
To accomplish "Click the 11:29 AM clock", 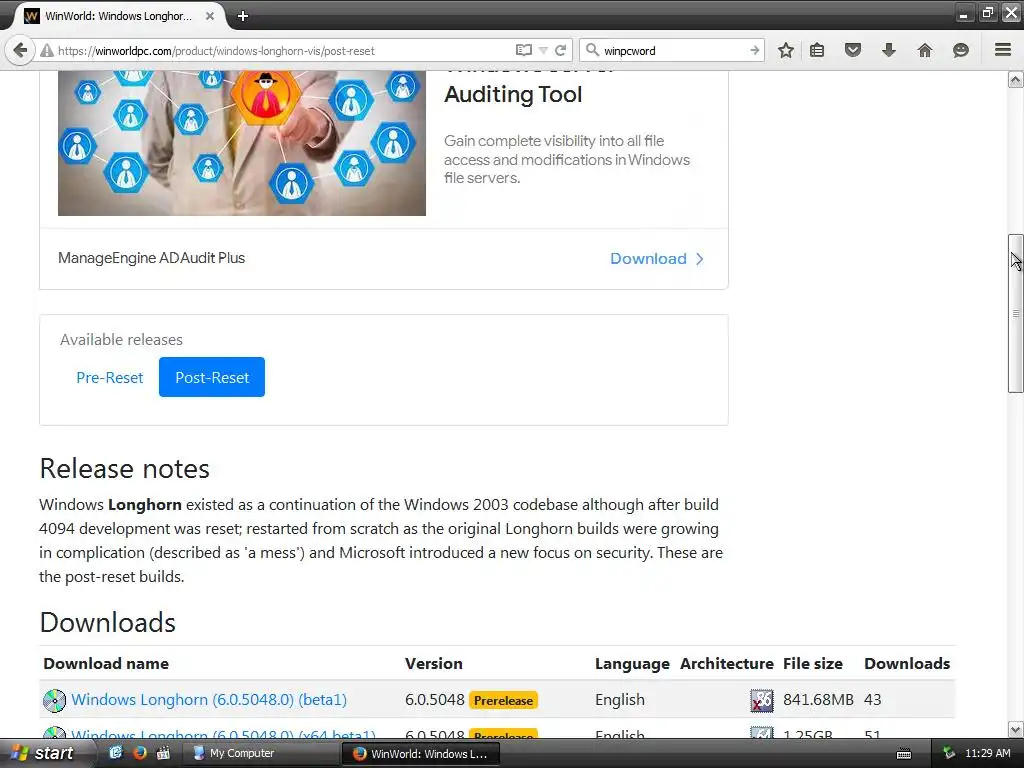I will point(987,753).
